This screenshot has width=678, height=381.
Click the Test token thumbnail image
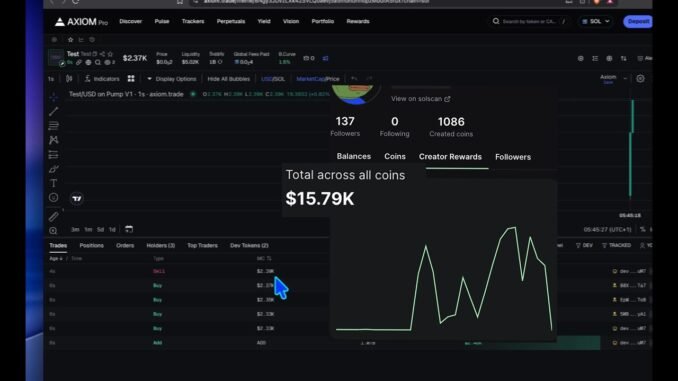[56, 58]
